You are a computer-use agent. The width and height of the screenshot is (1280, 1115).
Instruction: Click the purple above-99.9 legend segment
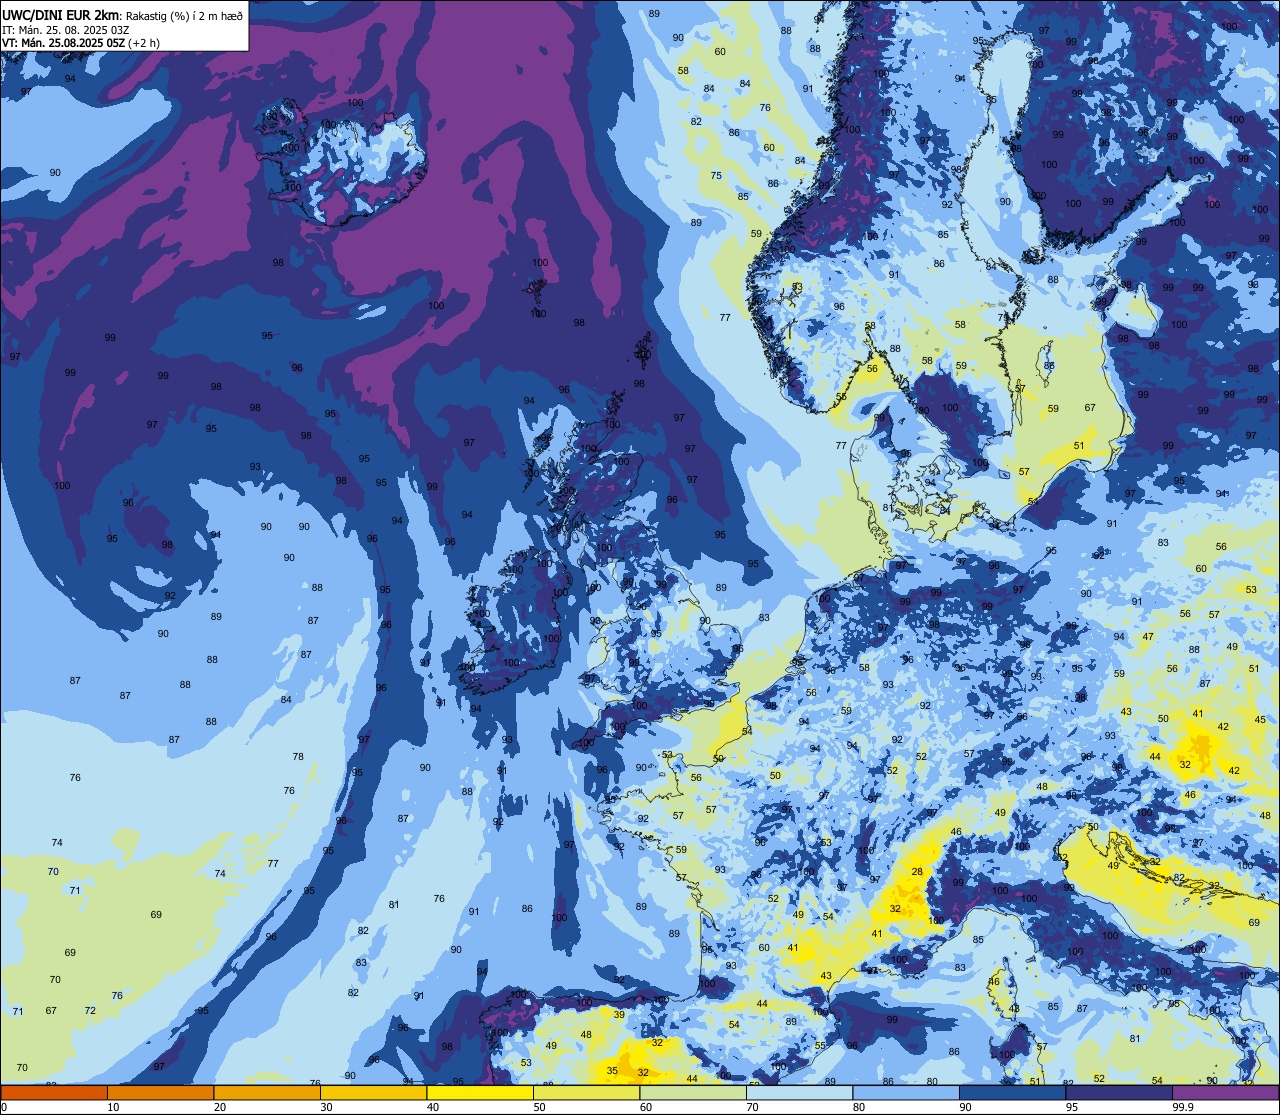[1225, 1092]
